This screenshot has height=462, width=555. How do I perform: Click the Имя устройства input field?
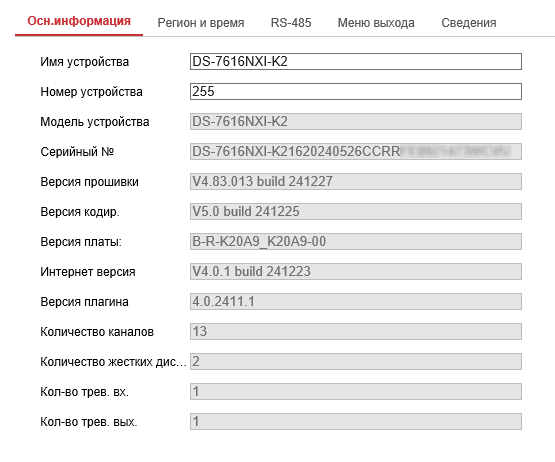tap(356, 62)
